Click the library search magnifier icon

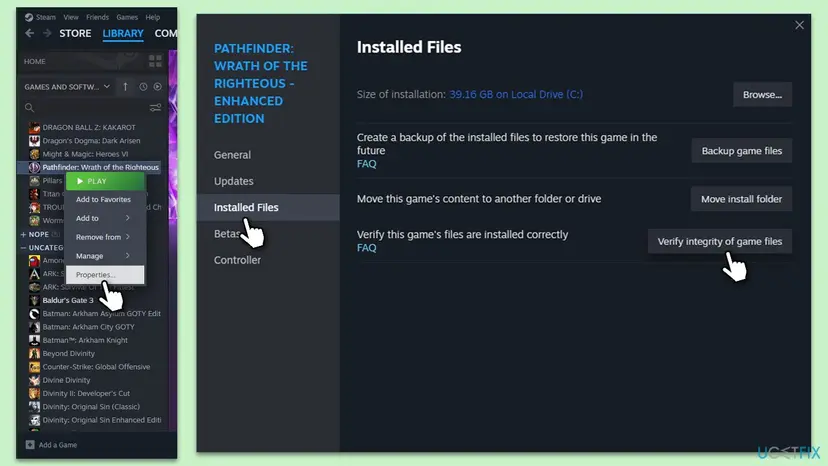(x=29, y=108)
